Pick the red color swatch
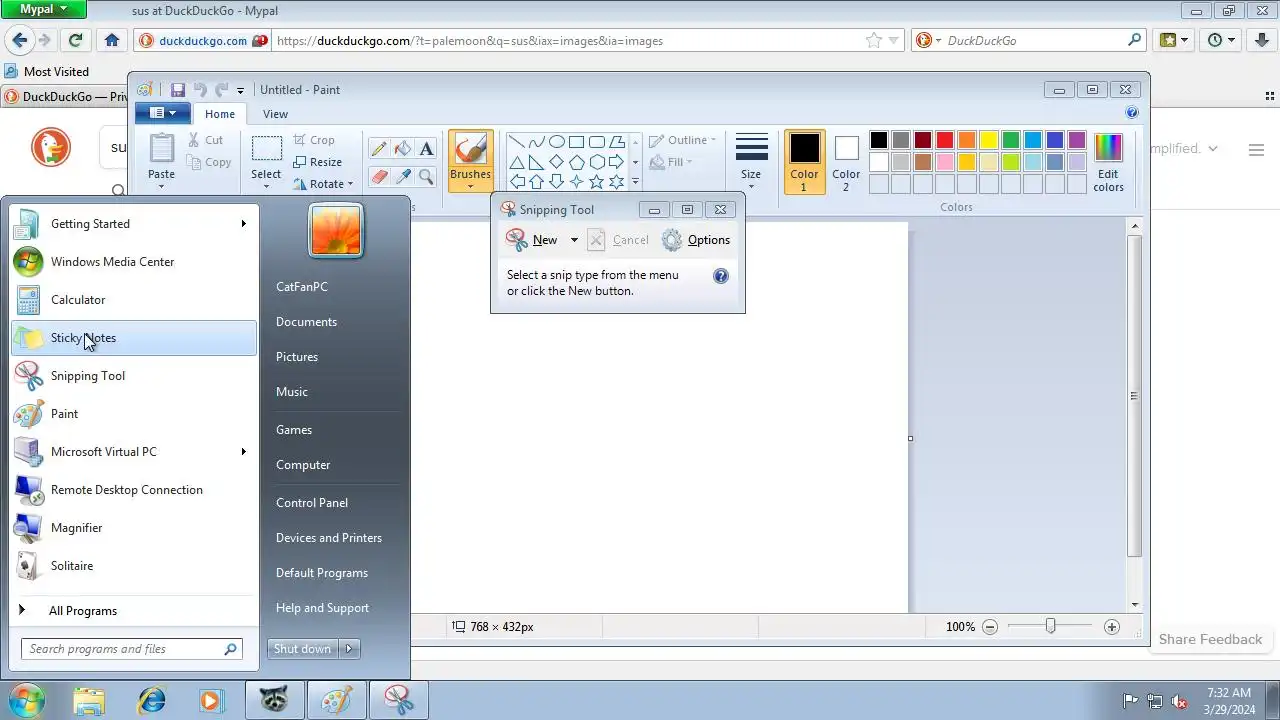 944,140
